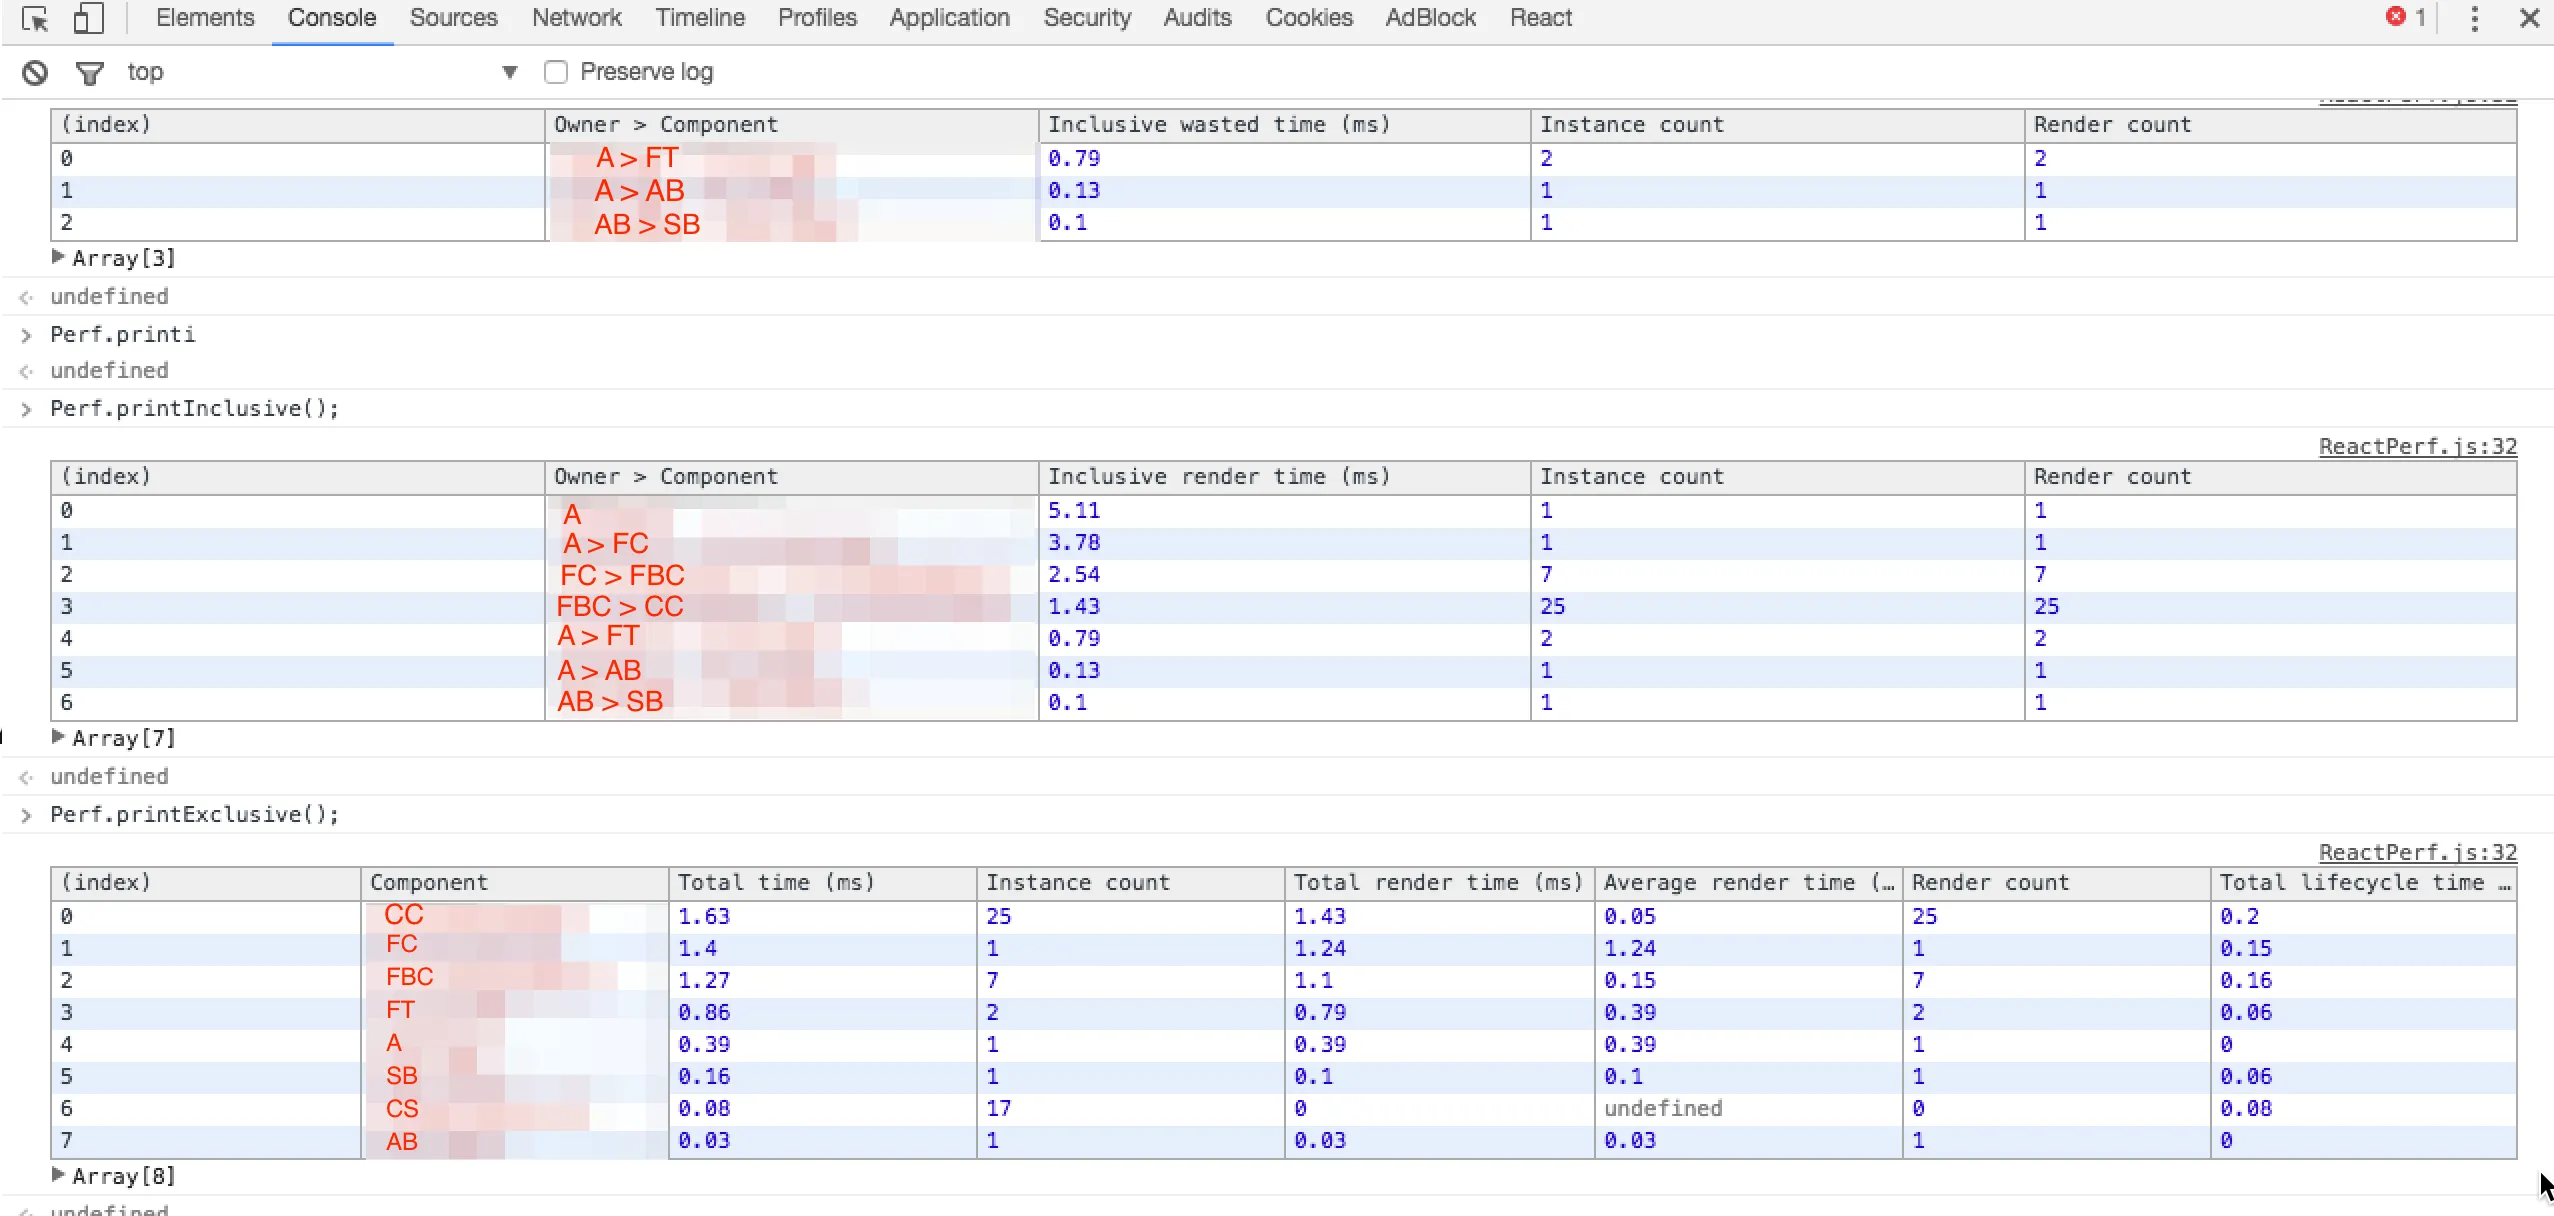Switch to the Elements tab
The height and width of the screenshot is (1216, 2554).
point(205,18)
